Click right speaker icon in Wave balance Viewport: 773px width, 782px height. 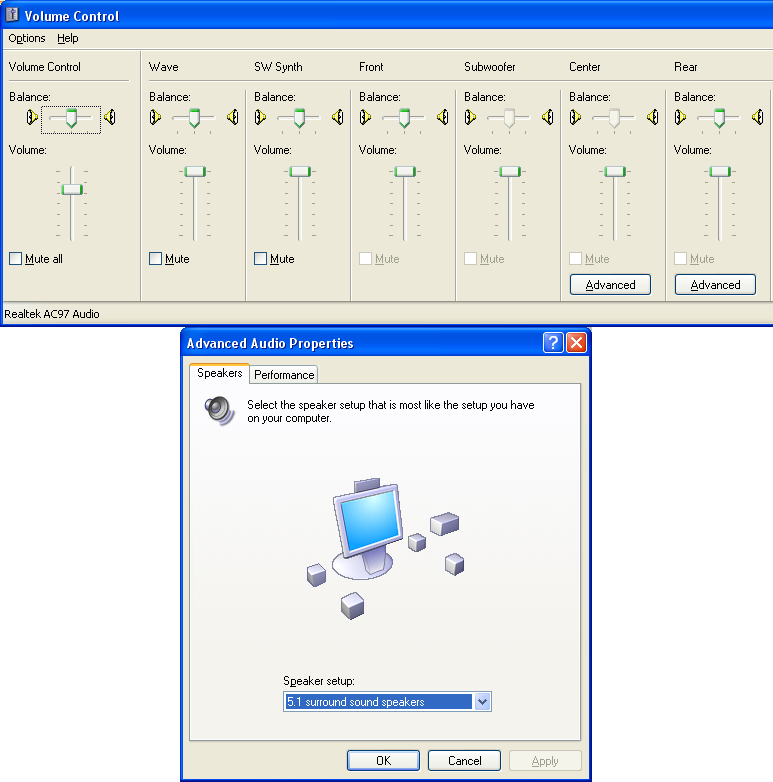point(232,117)
